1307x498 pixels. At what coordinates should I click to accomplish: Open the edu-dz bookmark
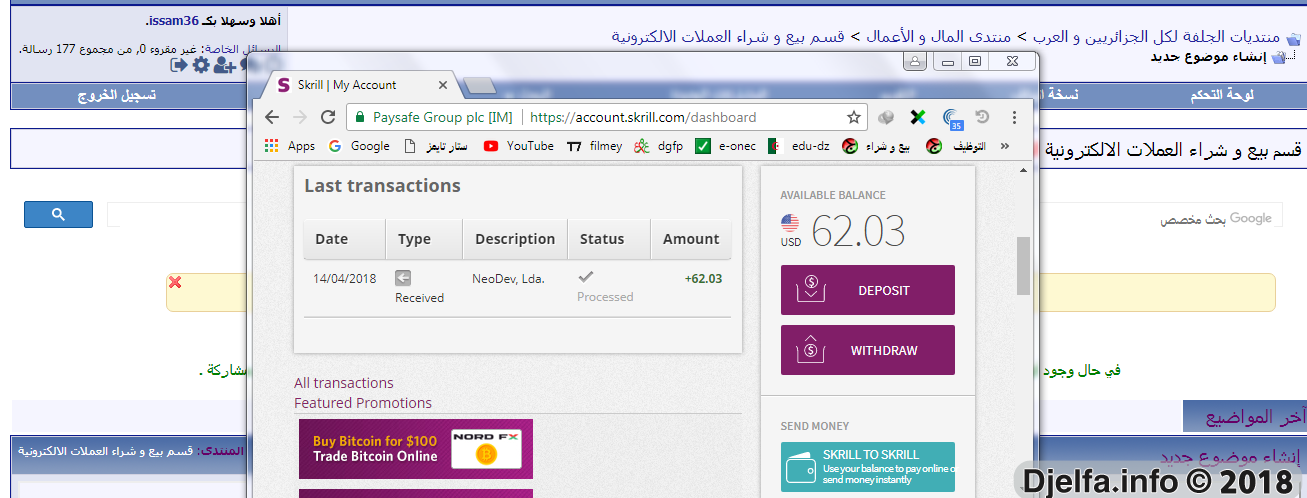click(x=799, y=146)
